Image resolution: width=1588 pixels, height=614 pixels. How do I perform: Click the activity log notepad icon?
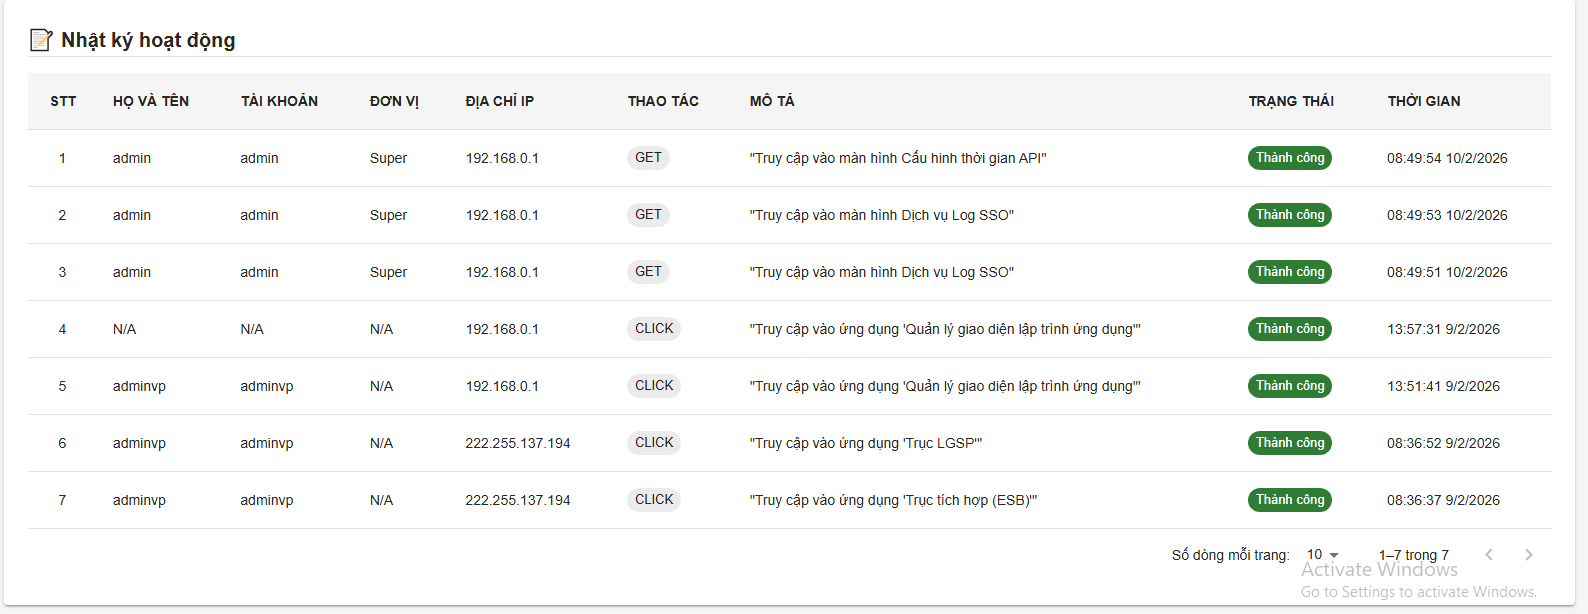pos(41,40)
